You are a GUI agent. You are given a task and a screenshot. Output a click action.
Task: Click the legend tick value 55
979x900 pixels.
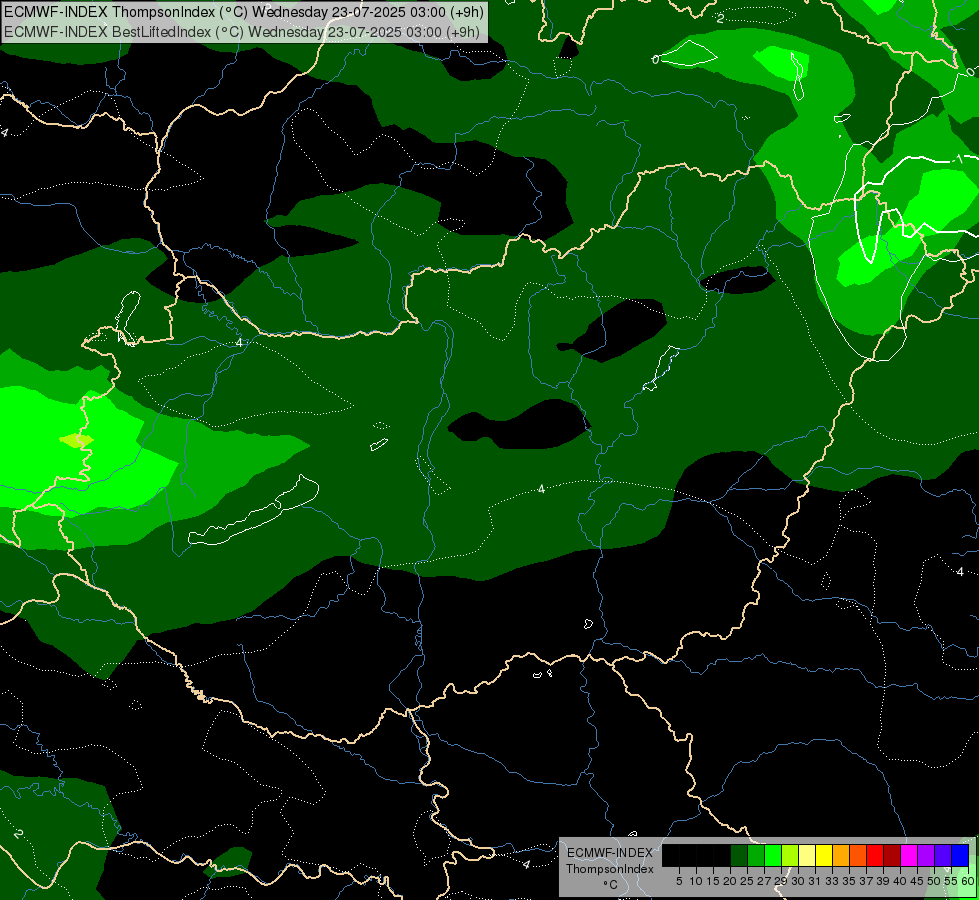point(951,881)
